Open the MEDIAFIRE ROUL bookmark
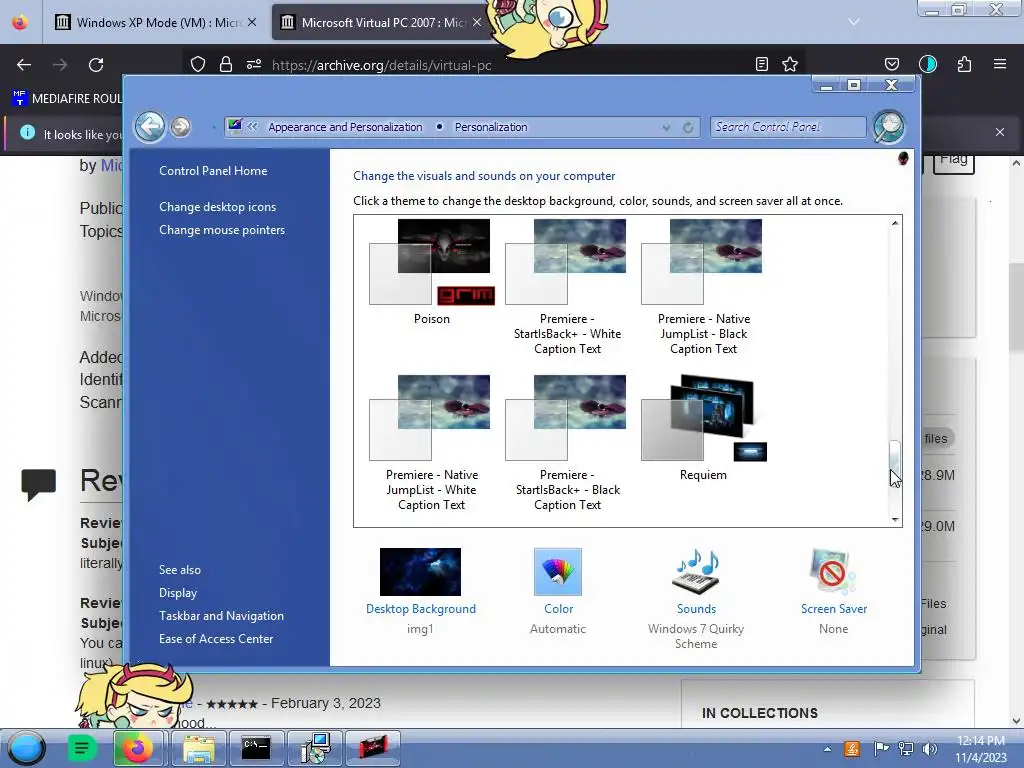 67,99
